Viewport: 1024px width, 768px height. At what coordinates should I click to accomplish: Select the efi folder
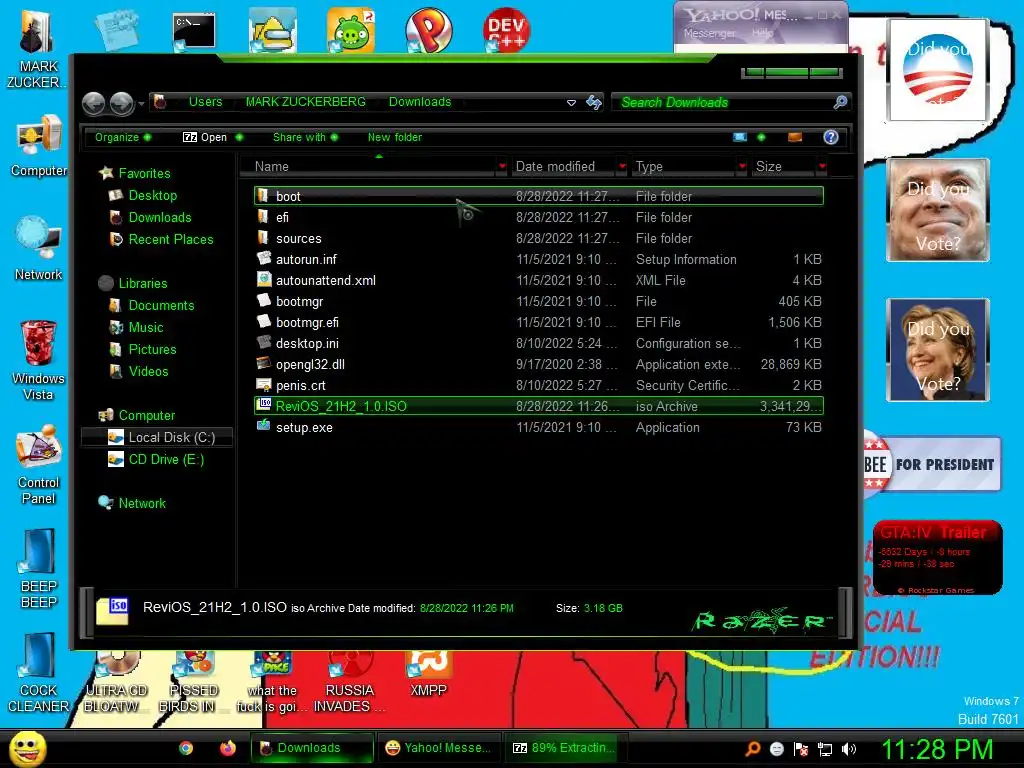539,217
